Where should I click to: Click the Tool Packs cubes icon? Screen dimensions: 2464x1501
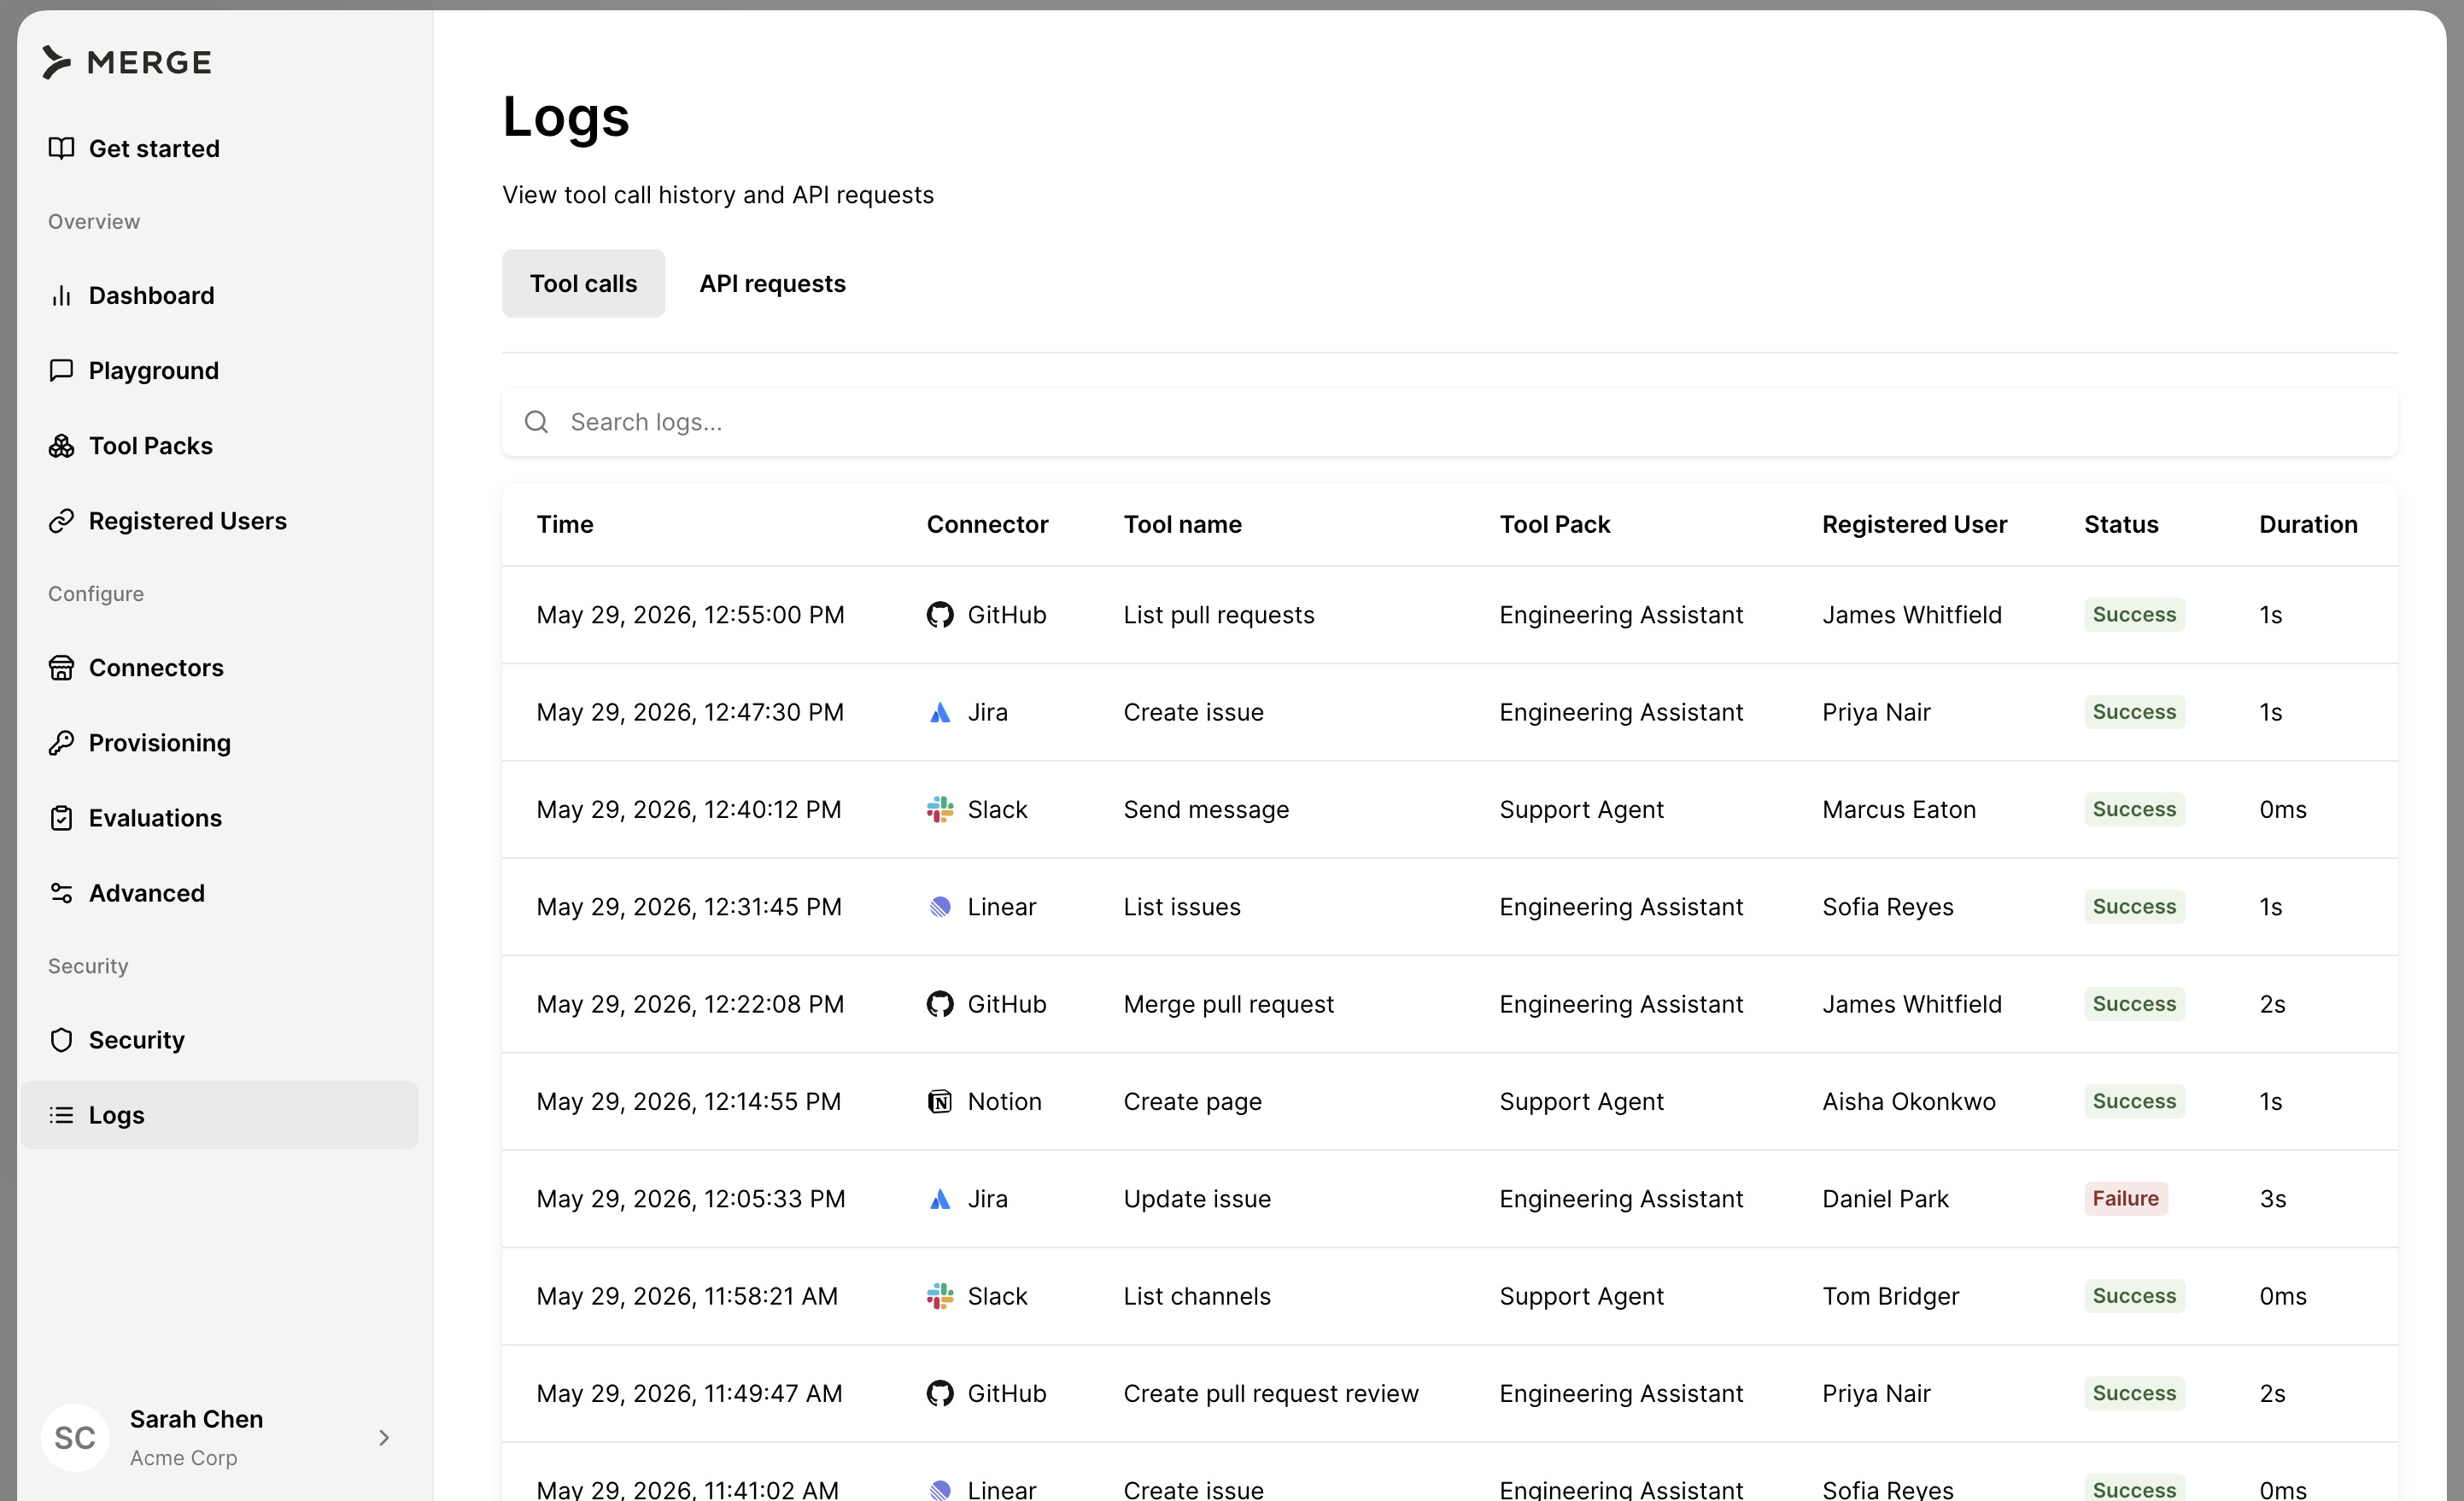click(x=61, y=445)
